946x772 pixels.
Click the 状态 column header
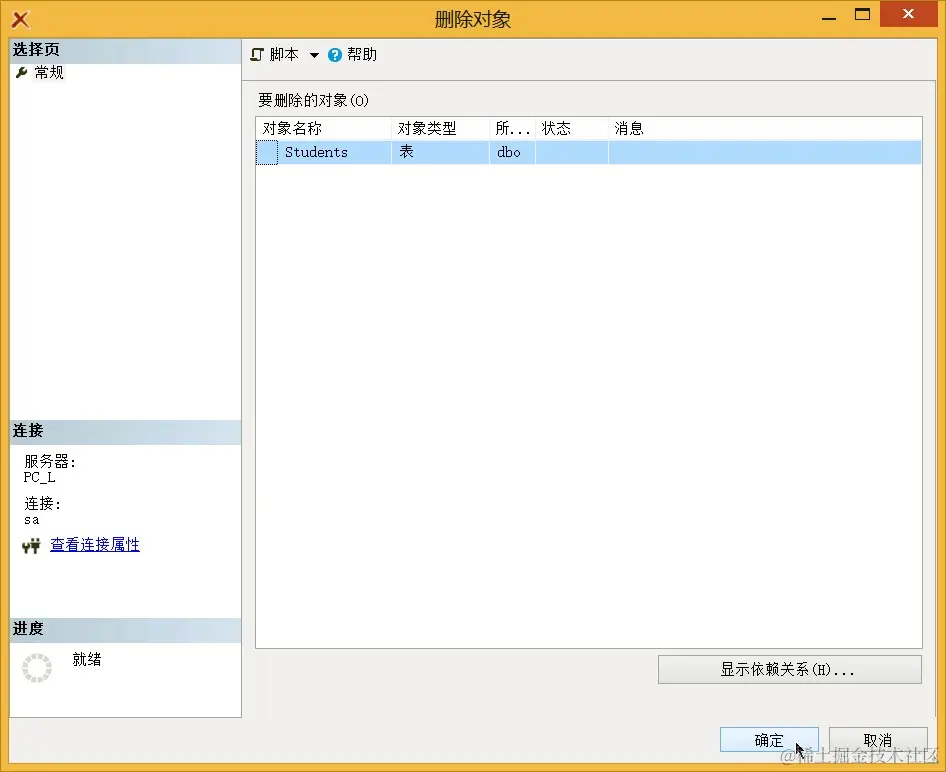pyautogui.click(x=571, y=128)
